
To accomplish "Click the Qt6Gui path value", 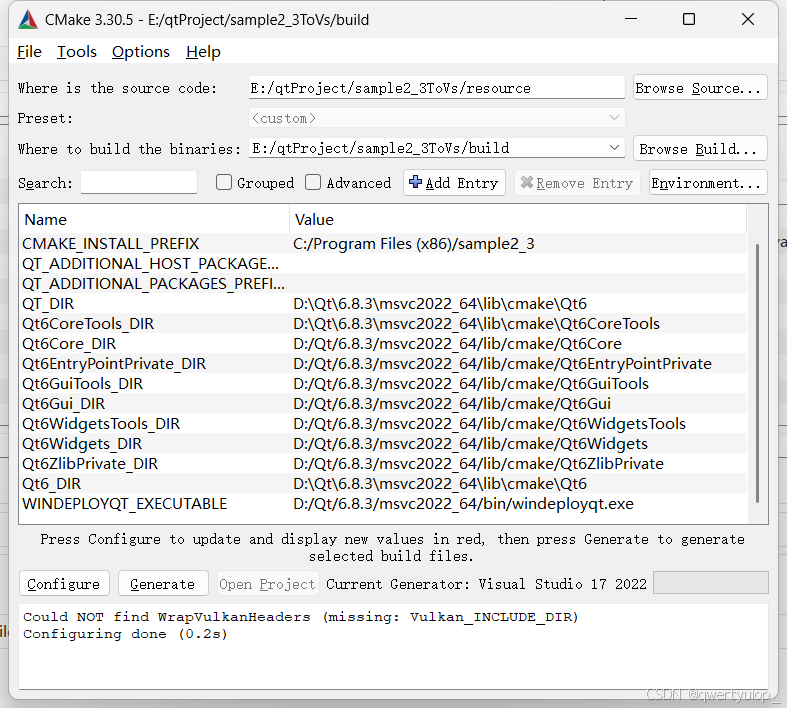I will [x=452, y=404].
